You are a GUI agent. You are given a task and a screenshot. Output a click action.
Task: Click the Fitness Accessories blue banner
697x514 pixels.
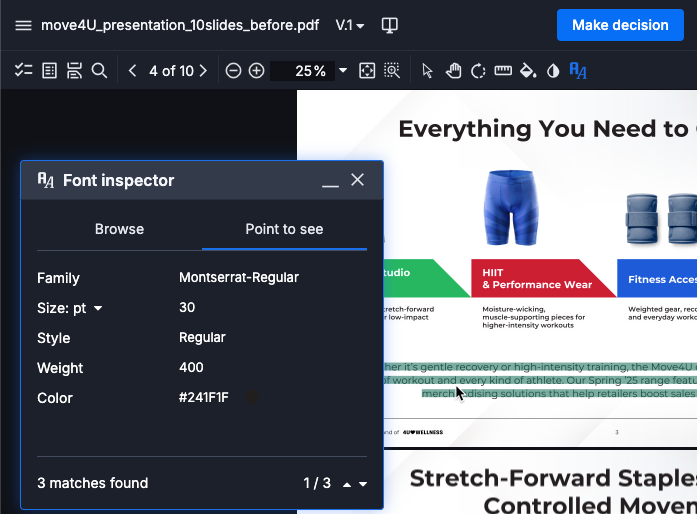point(657,278)
